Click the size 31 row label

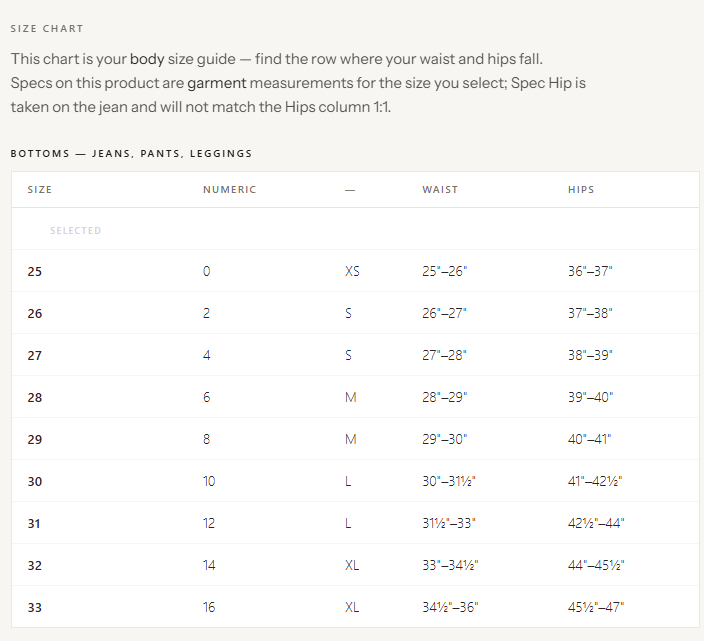34,523
